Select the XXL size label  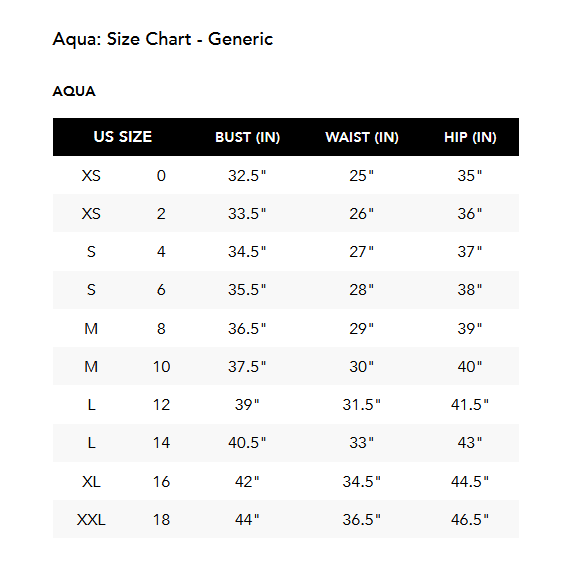coord(91,520)
